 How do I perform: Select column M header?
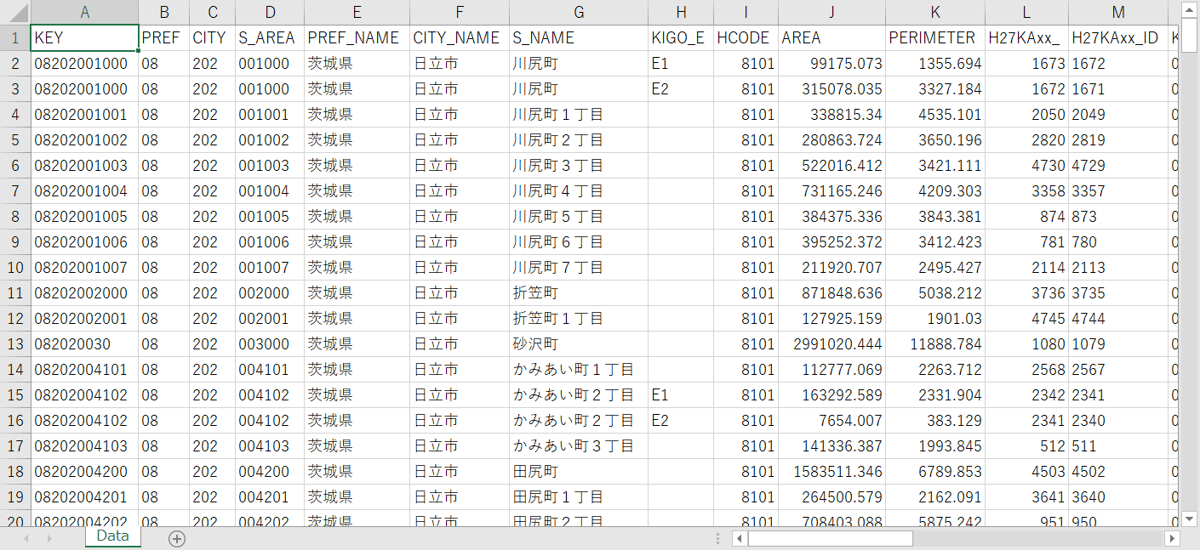click(1118, 12)
